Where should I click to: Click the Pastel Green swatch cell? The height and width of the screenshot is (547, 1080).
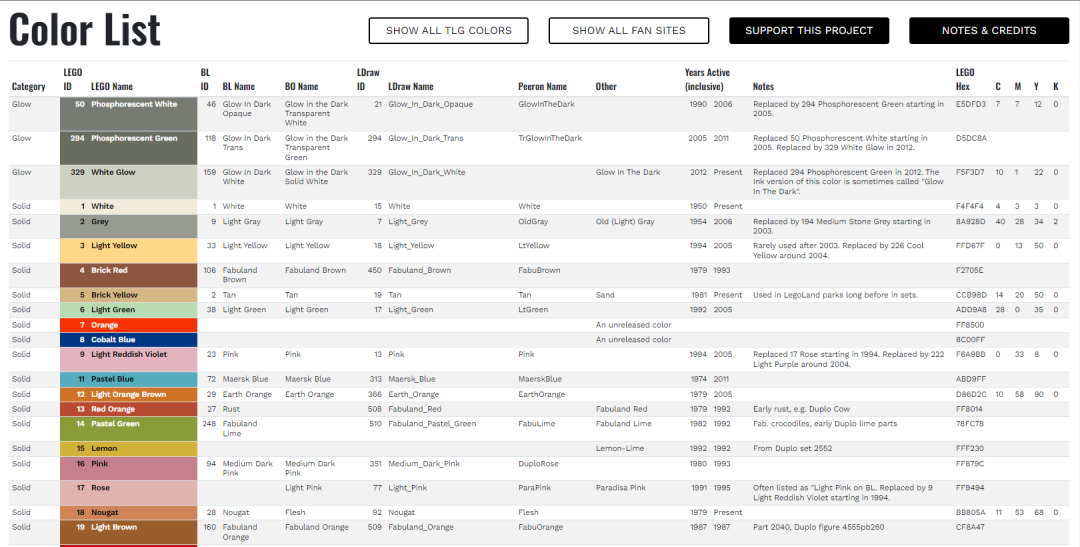pos(129,429)
